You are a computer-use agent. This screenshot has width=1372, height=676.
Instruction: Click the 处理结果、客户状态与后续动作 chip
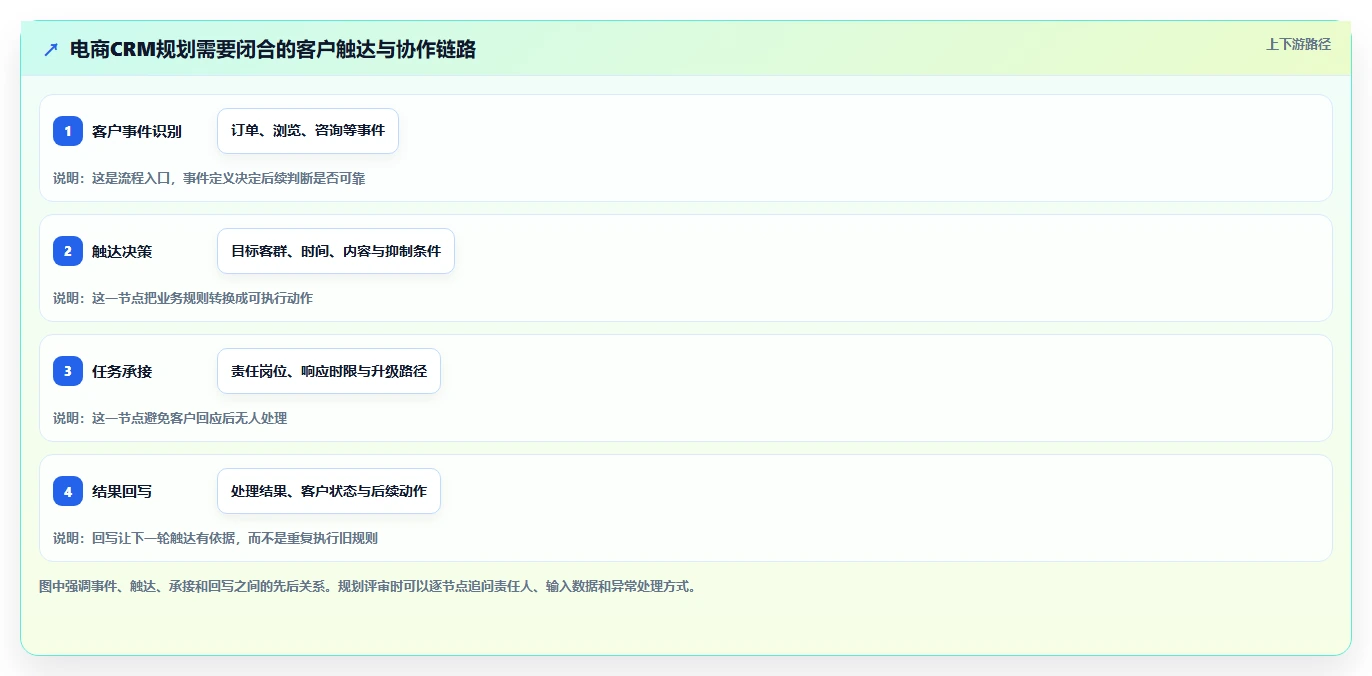[x=329, y=491]
